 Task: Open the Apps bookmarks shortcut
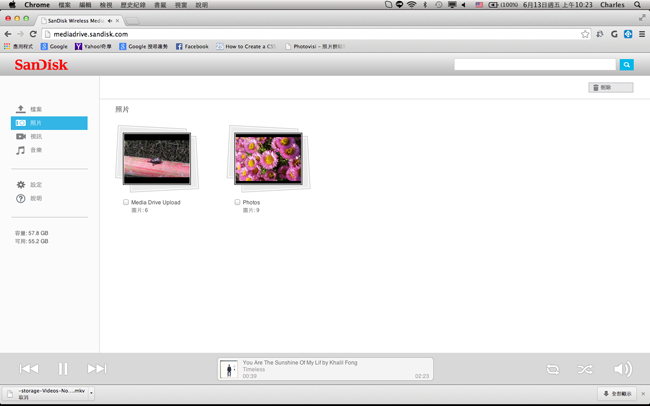[18, 46]
